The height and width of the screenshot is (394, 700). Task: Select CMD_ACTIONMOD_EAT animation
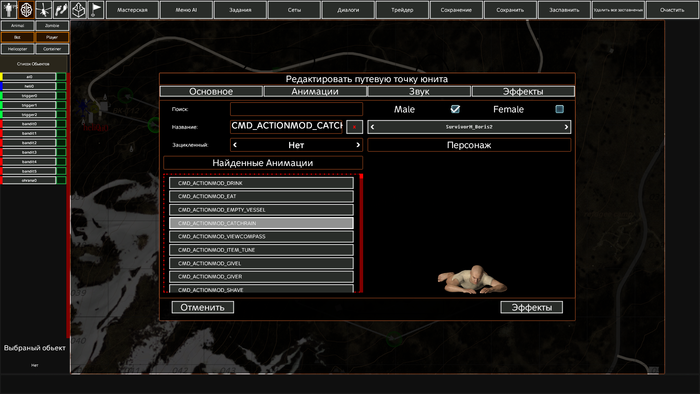261,196
